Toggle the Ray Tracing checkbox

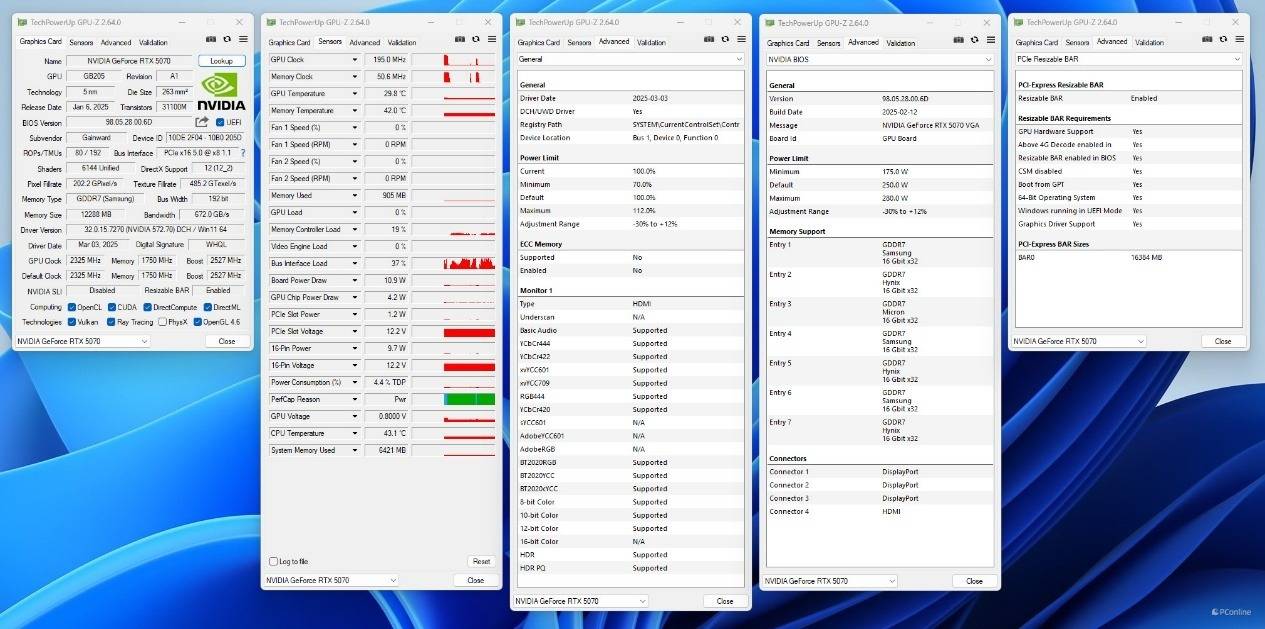pyautogui.click(x=111, y=322)
